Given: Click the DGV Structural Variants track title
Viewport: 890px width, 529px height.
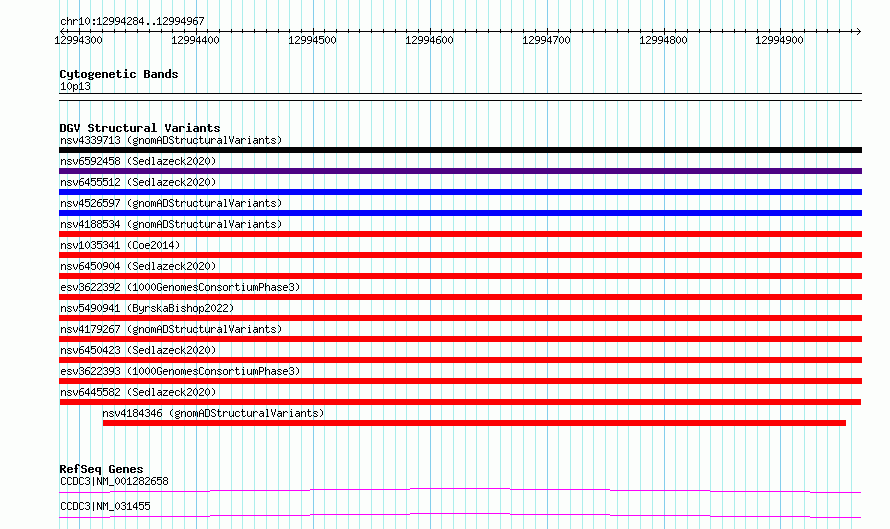Looking at the screenshot, I should point(140,128).
